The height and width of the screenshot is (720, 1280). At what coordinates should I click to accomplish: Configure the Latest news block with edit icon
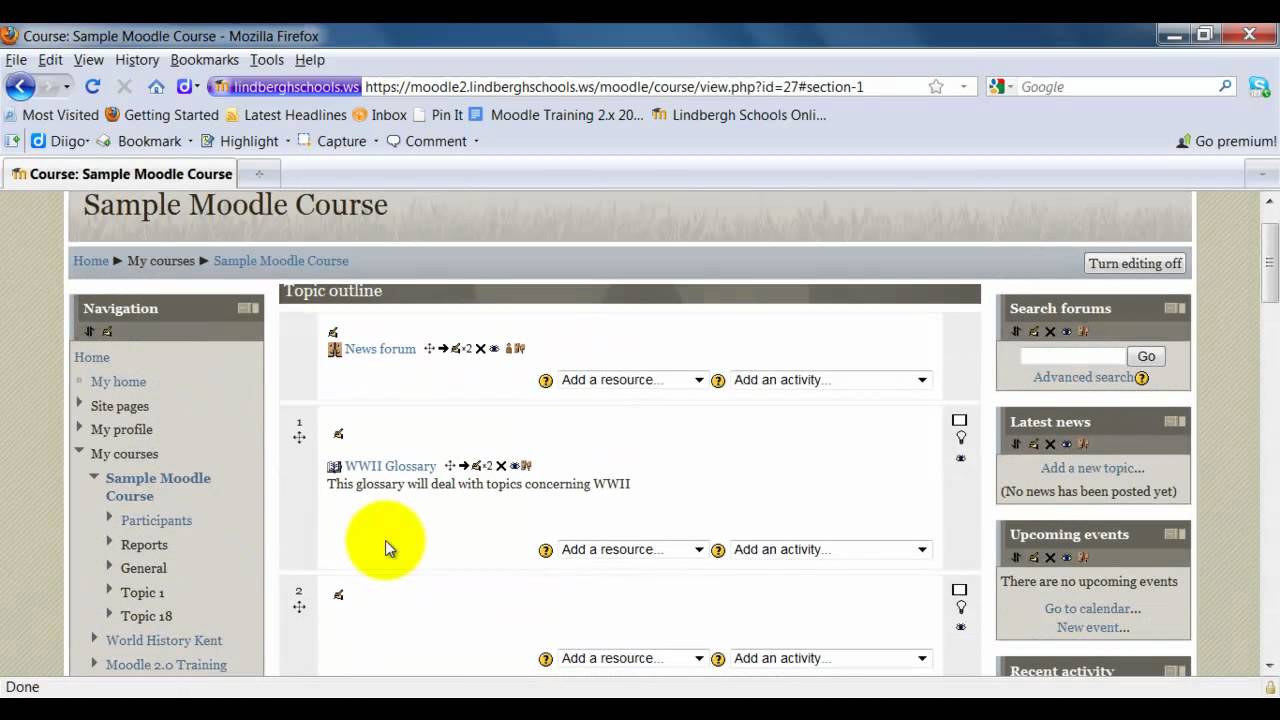[1034, 445]
